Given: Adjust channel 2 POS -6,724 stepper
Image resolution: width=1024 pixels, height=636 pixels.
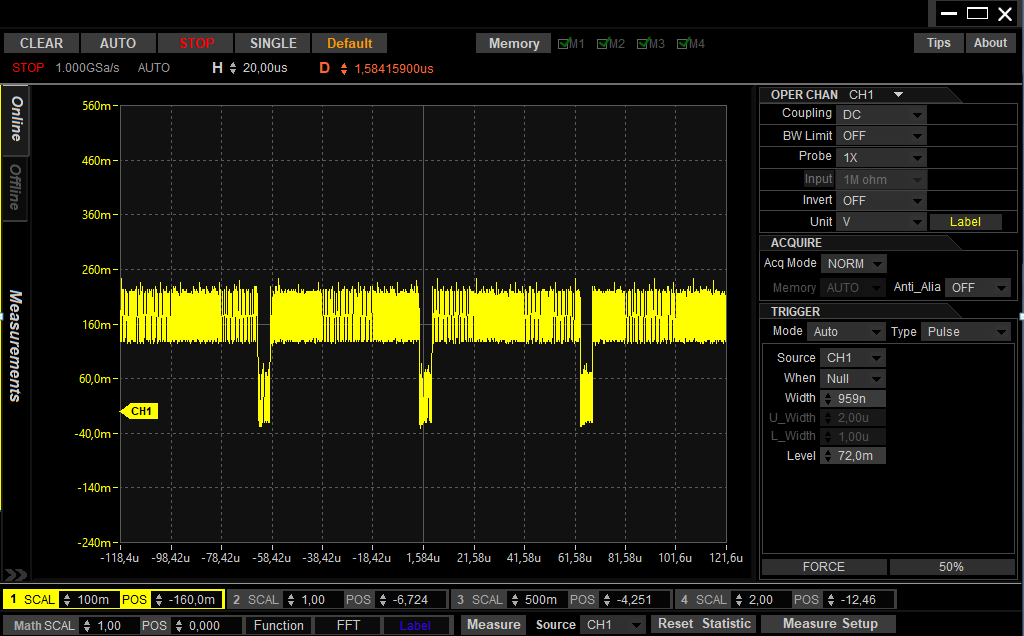Looking at the screenshot, I should 383,599.
